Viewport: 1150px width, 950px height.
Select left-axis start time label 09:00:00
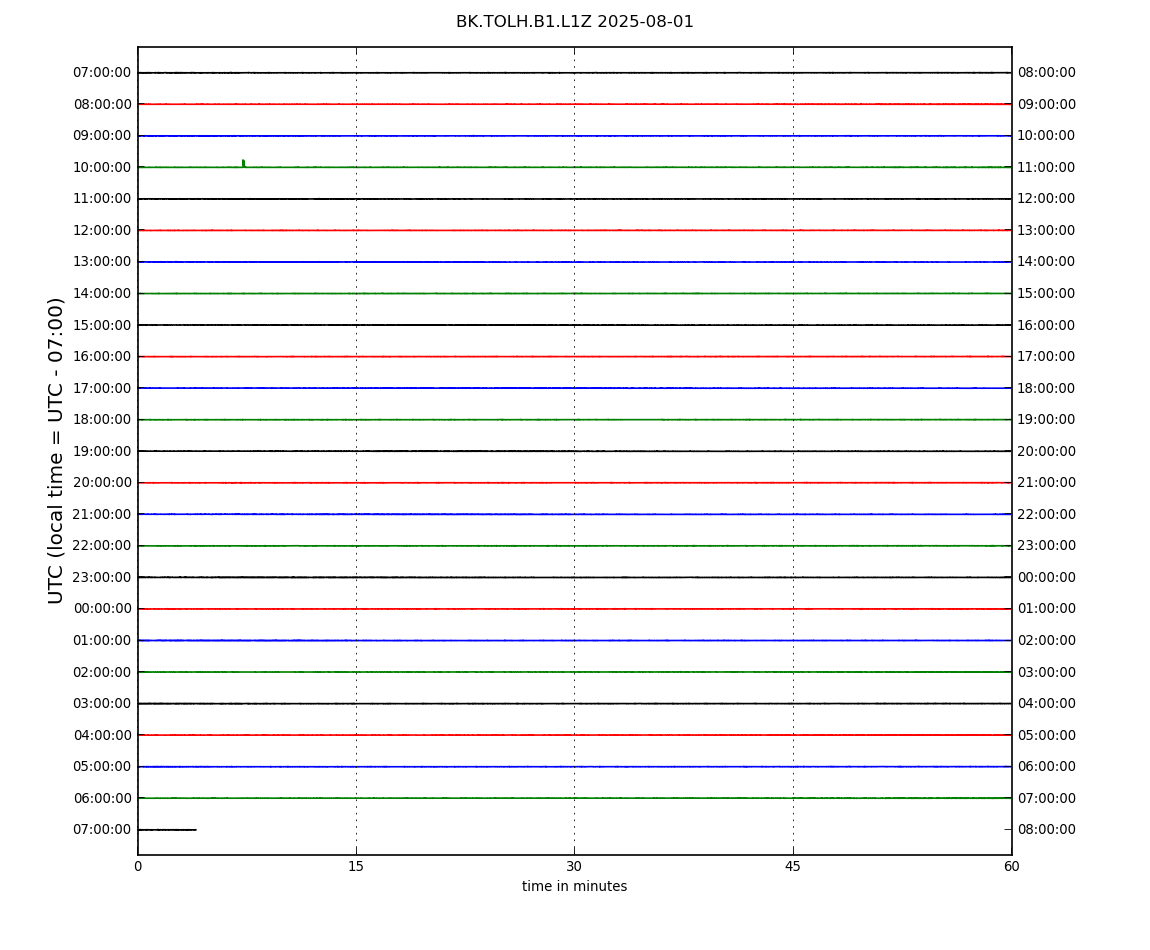102,136
